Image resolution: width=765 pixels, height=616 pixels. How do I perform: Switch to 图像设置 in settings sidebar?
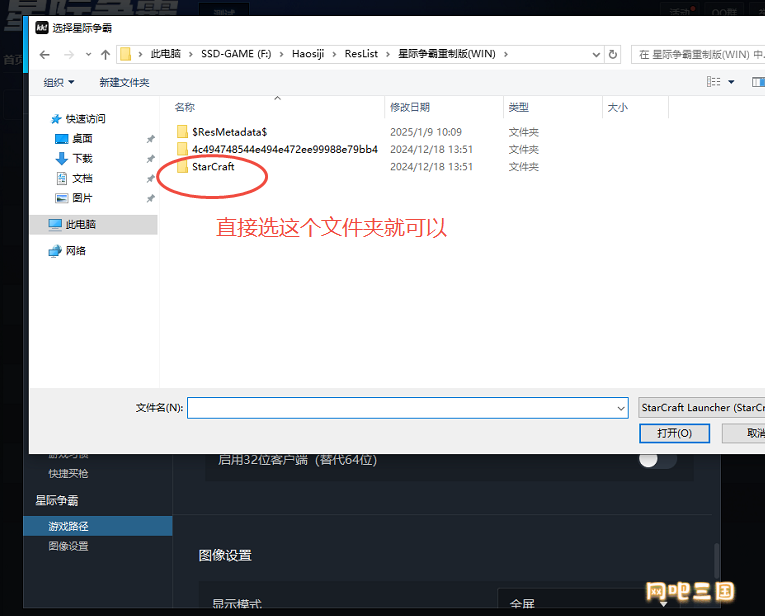[x=68, y=546]
